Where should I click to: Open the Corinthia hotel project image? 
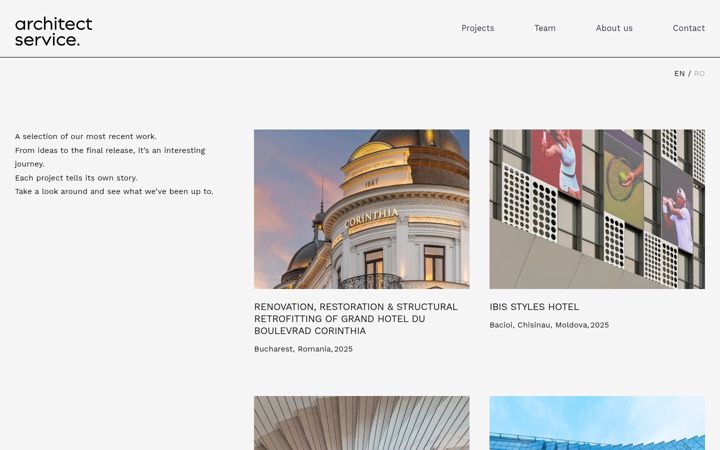pyautogui.click(x=361, y=209)
